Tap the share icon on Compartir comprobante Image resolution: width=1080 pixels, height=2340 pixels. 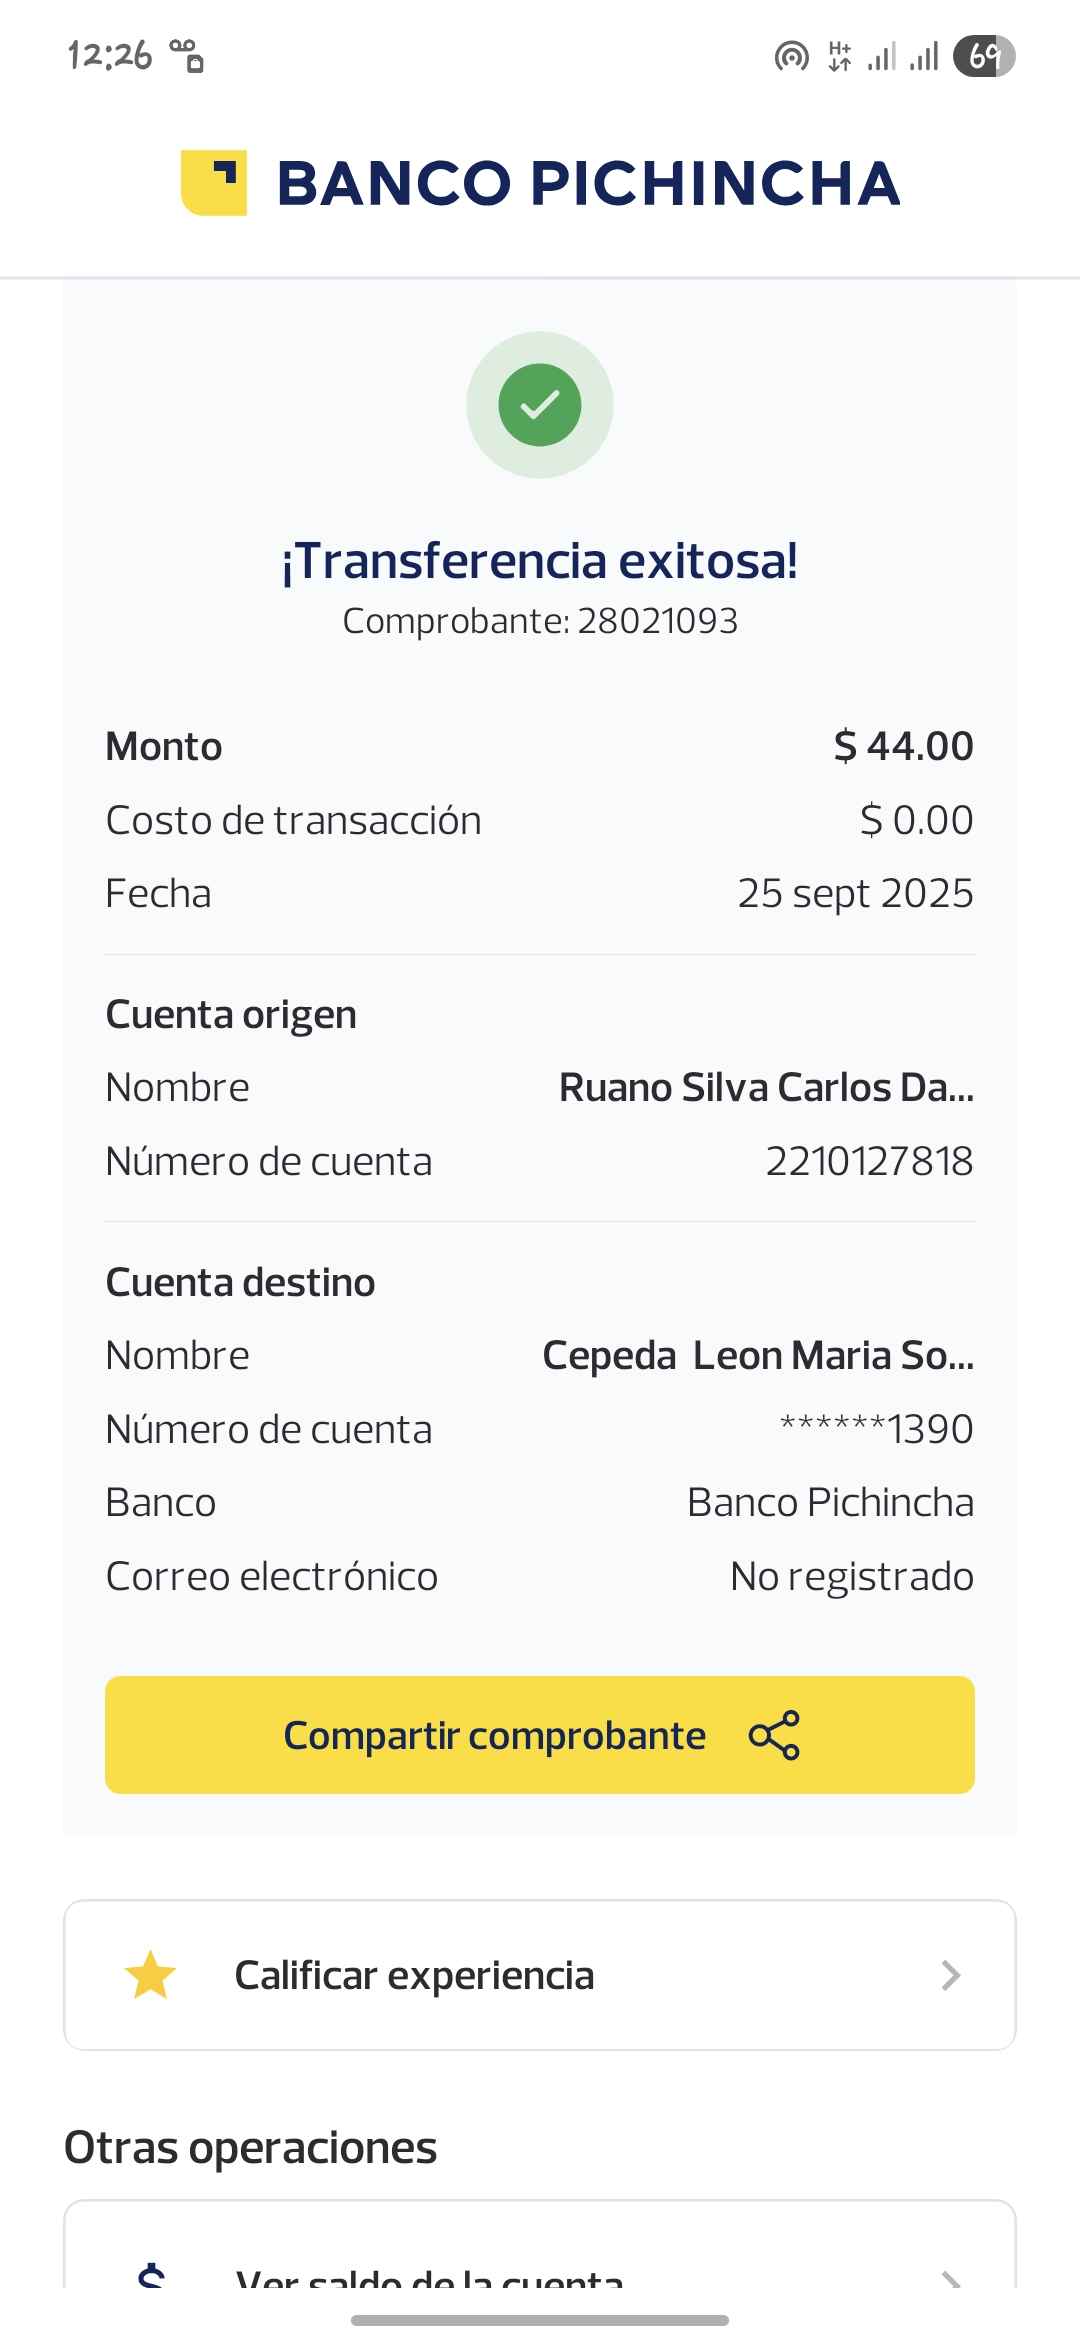774,1735
